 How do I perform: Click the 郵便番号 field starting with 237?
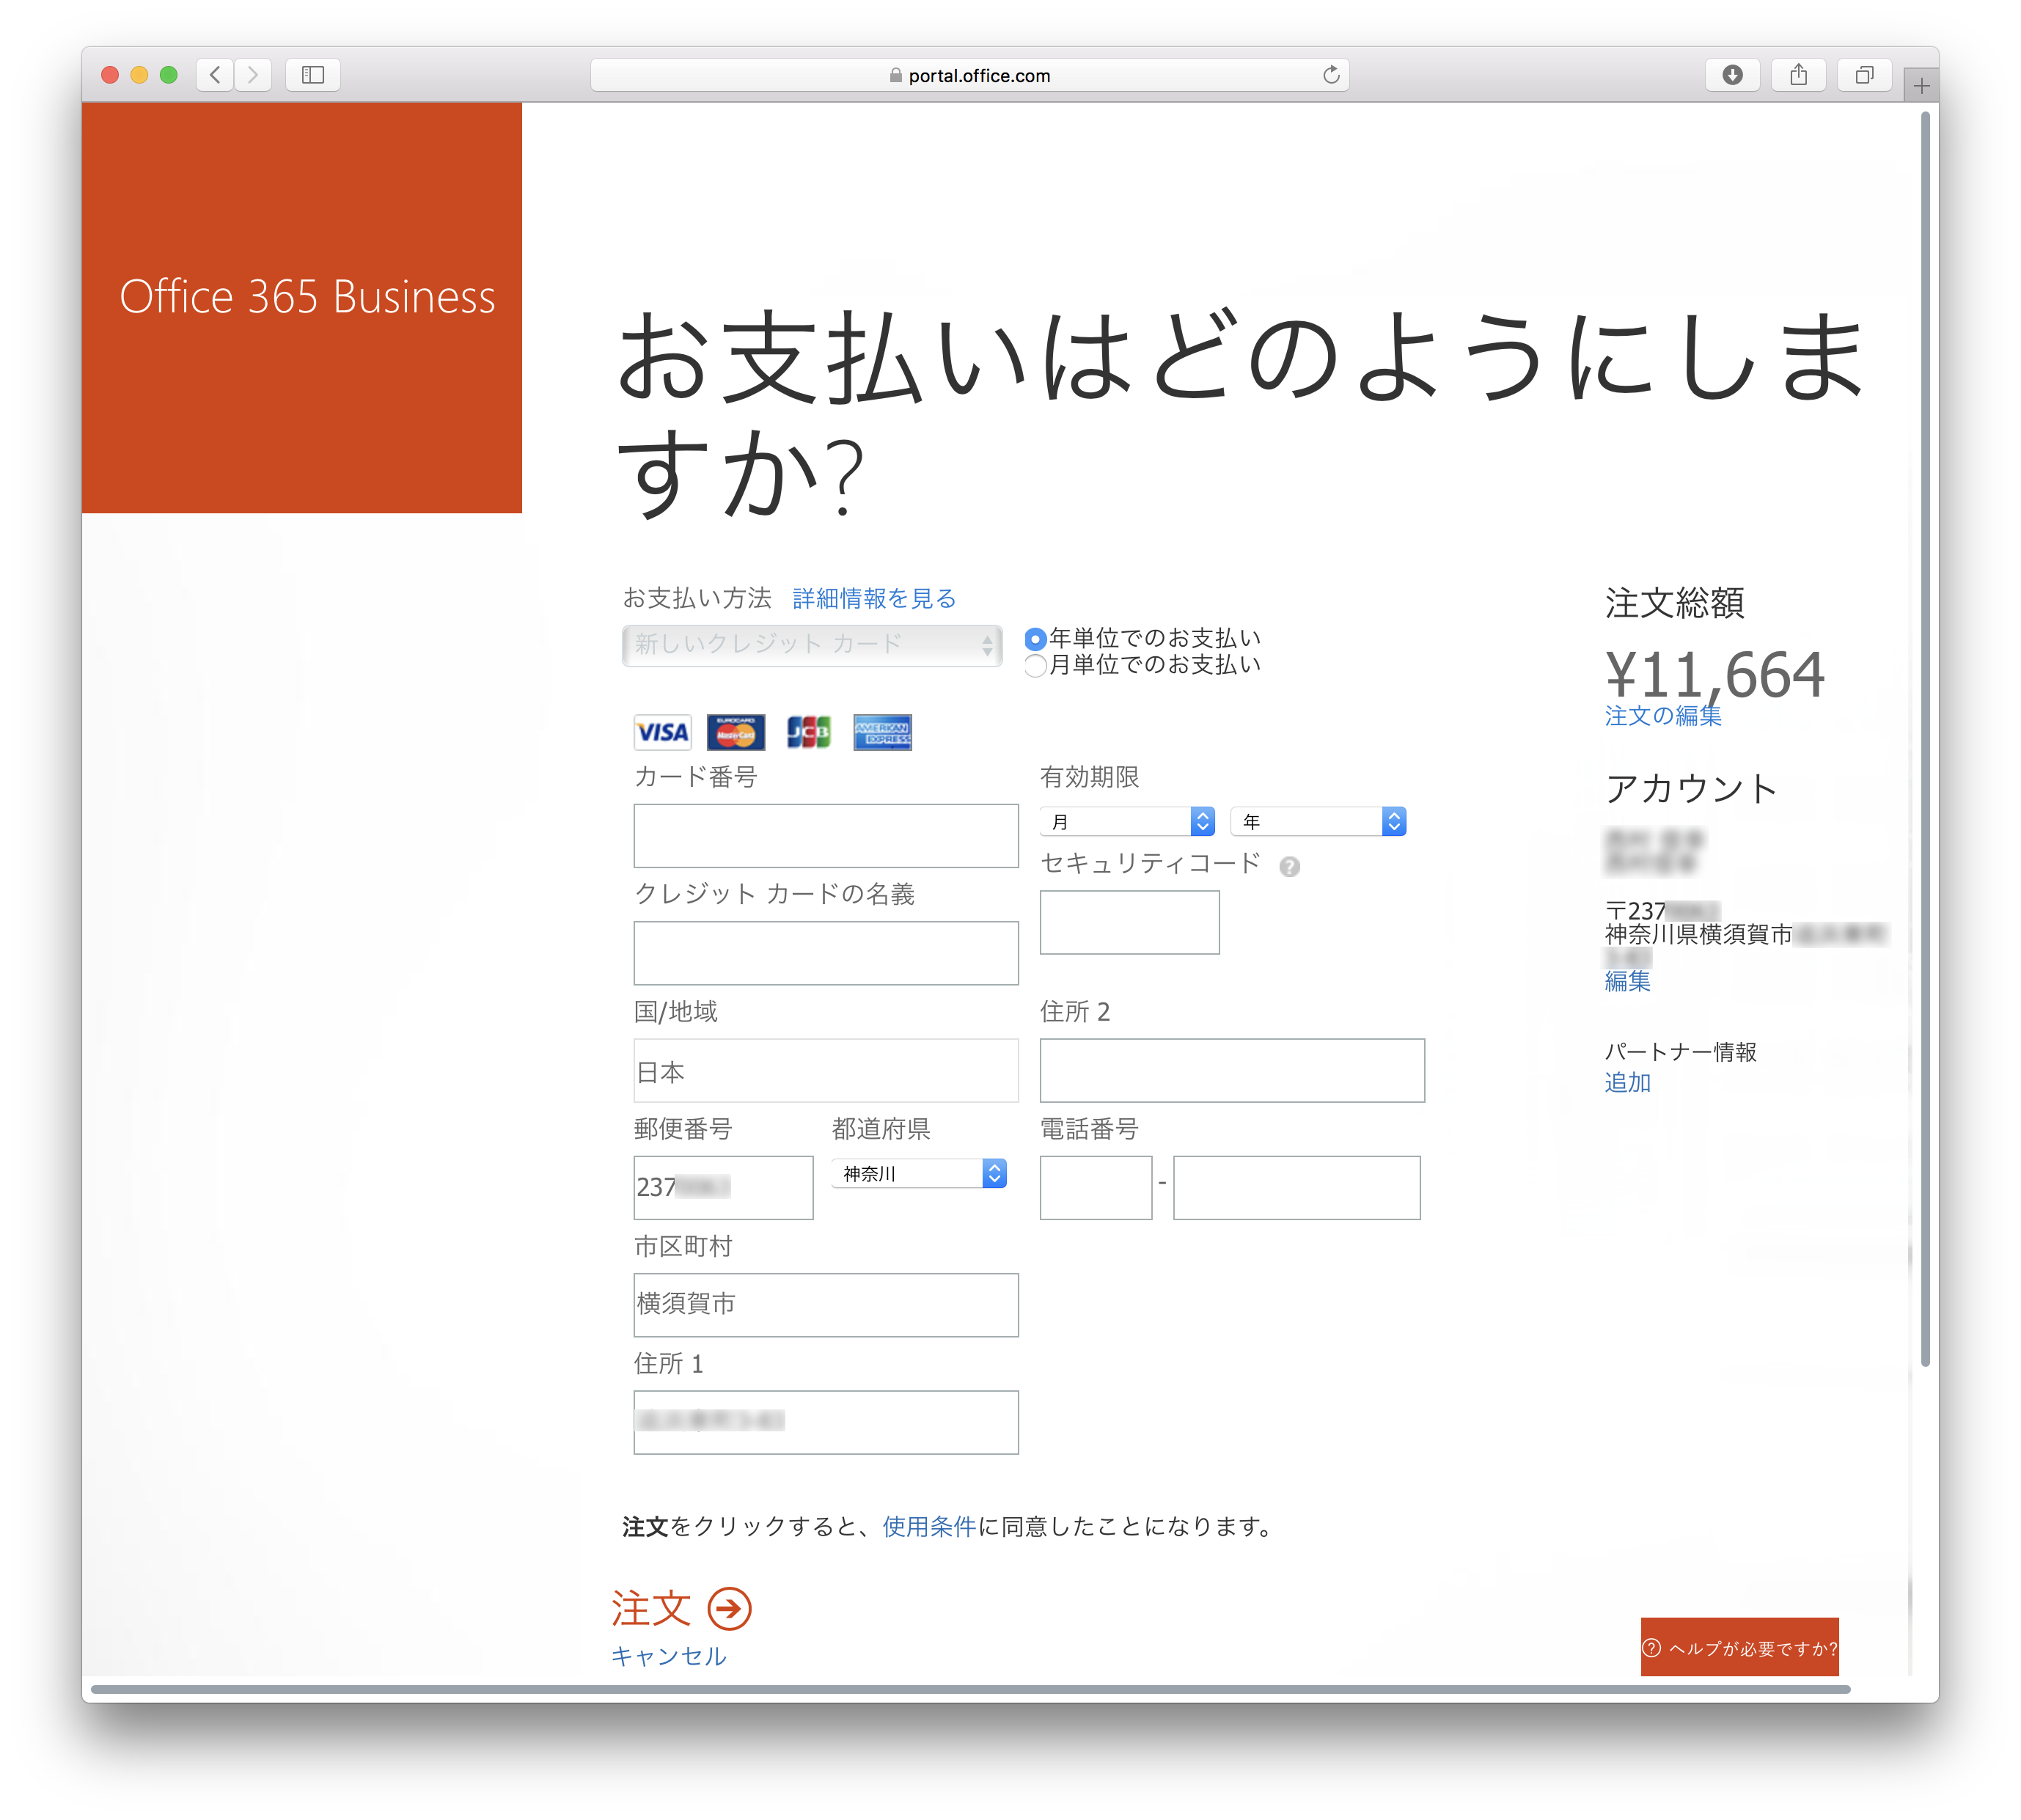pyautogui.click(x=723, y=1187)
